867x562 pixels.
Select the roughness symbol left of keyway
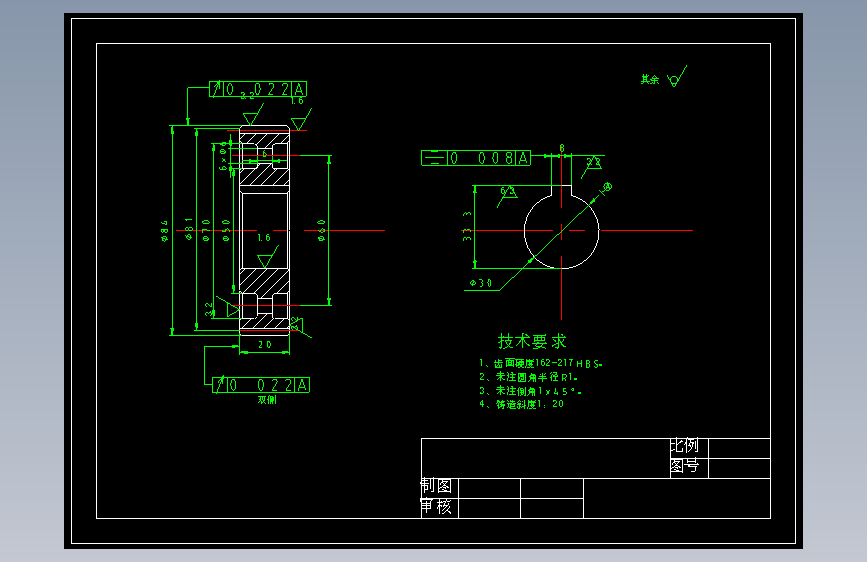coord(507,197)
